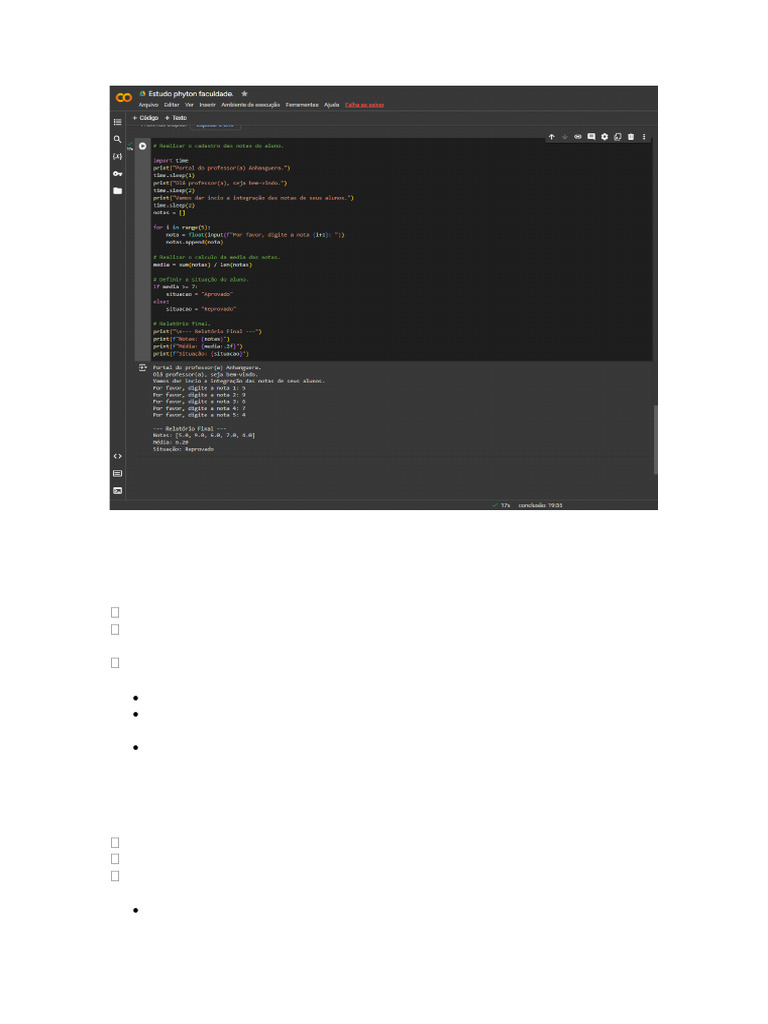
Task: Click the if media >= 7 line
Action: 175,287
